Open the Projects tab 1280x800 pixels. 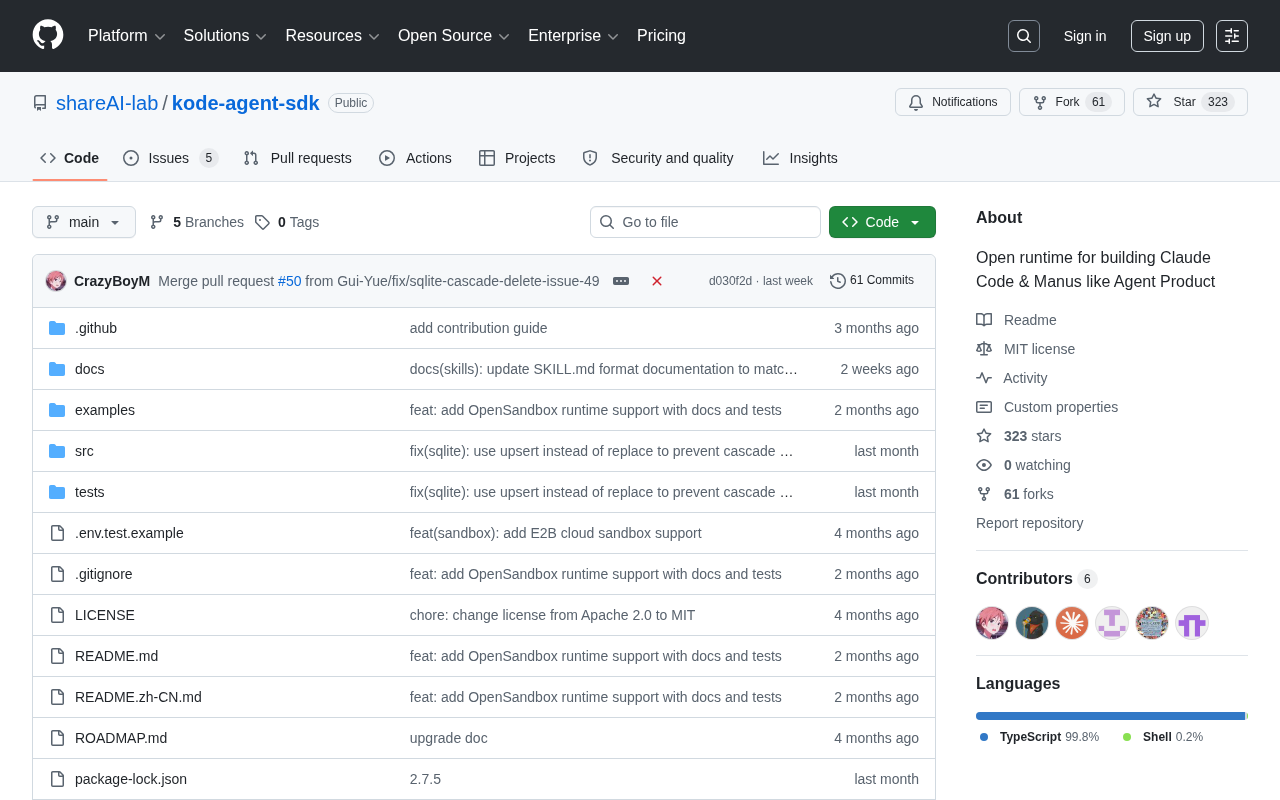click(x=517, y=158)
